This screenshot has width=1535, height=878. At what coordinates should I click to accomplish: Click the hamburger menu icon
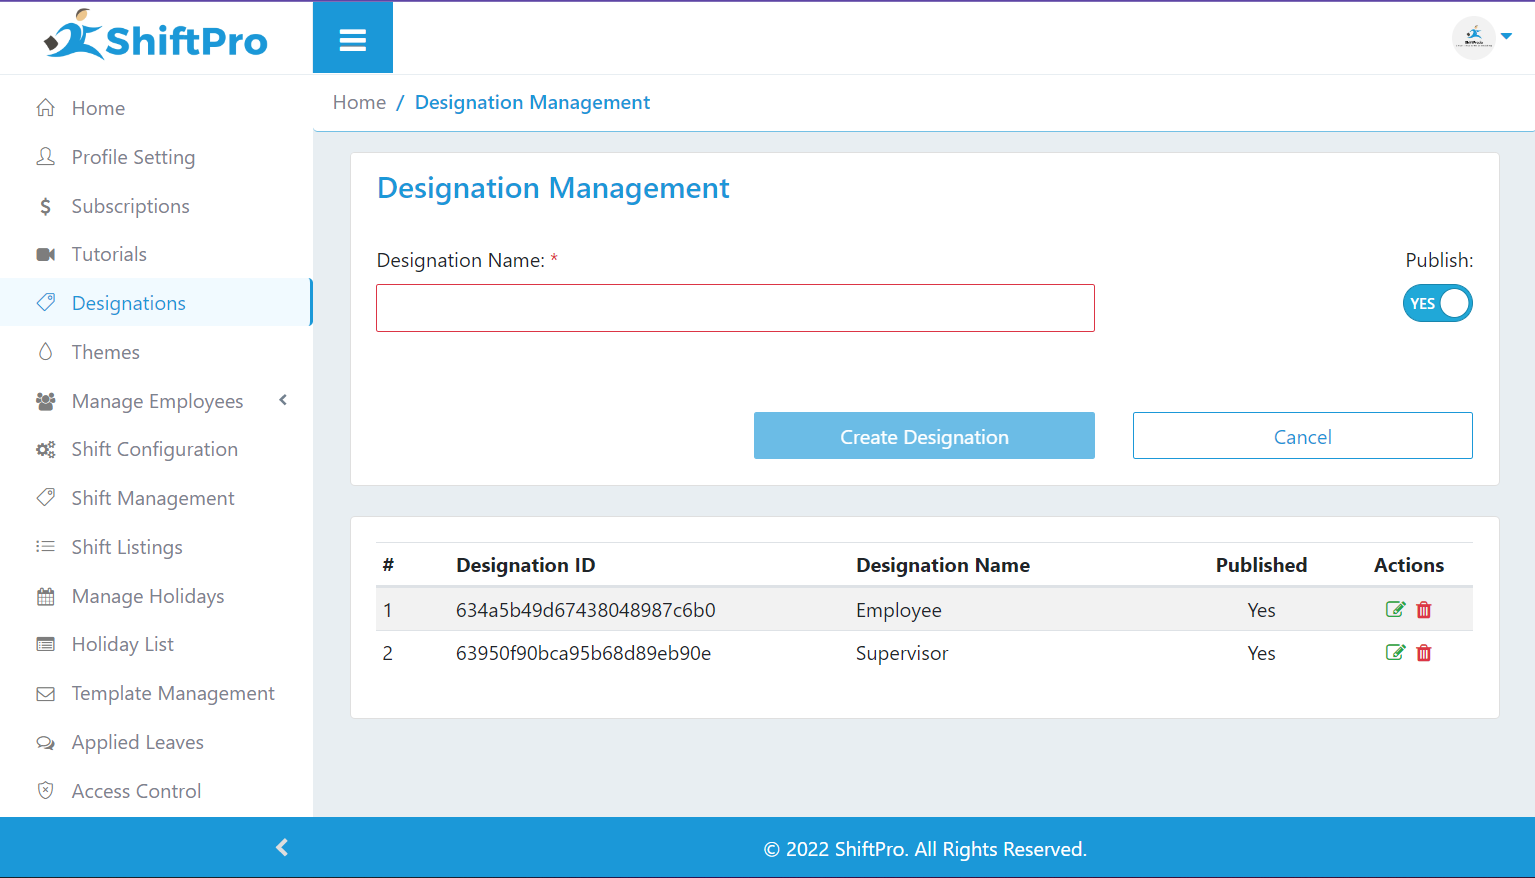[x=352, y=40]
